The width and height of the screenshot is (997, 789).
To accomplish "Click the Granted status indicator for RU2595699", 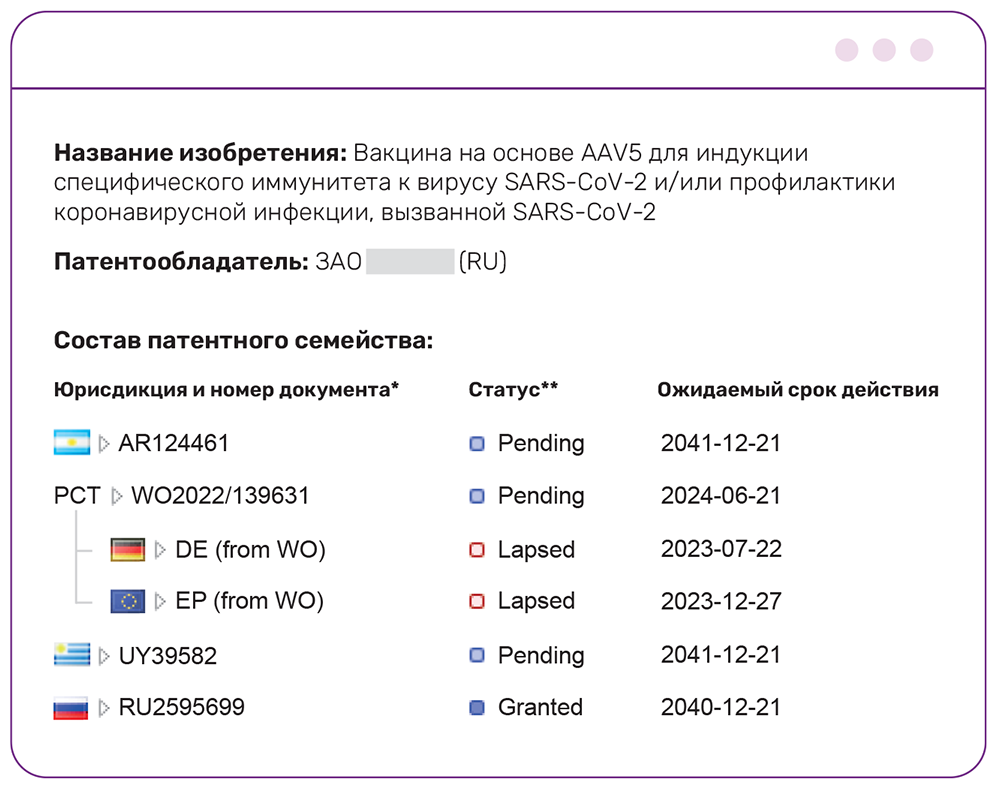I will 477,708.
